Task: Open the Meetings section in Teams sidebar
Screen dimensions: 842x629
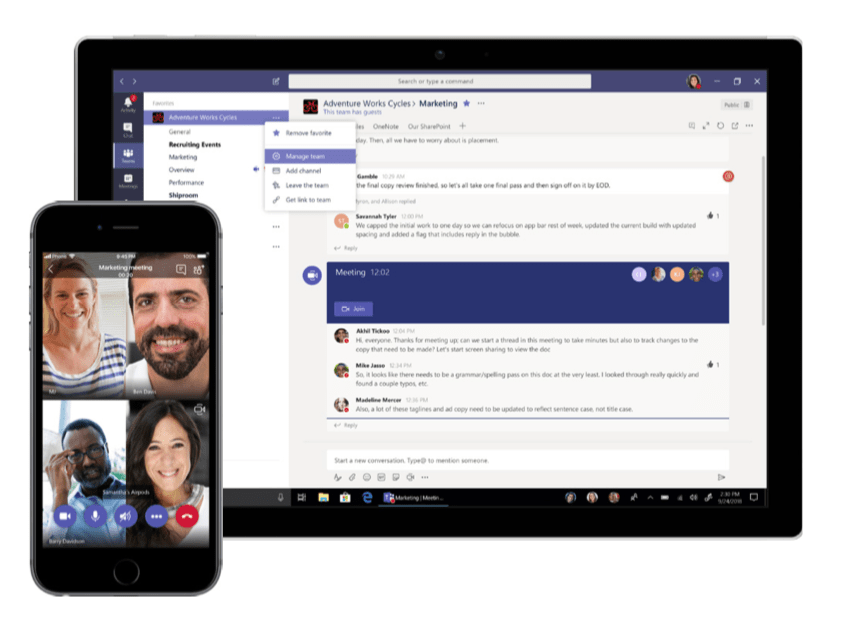Action: point(128,181)
